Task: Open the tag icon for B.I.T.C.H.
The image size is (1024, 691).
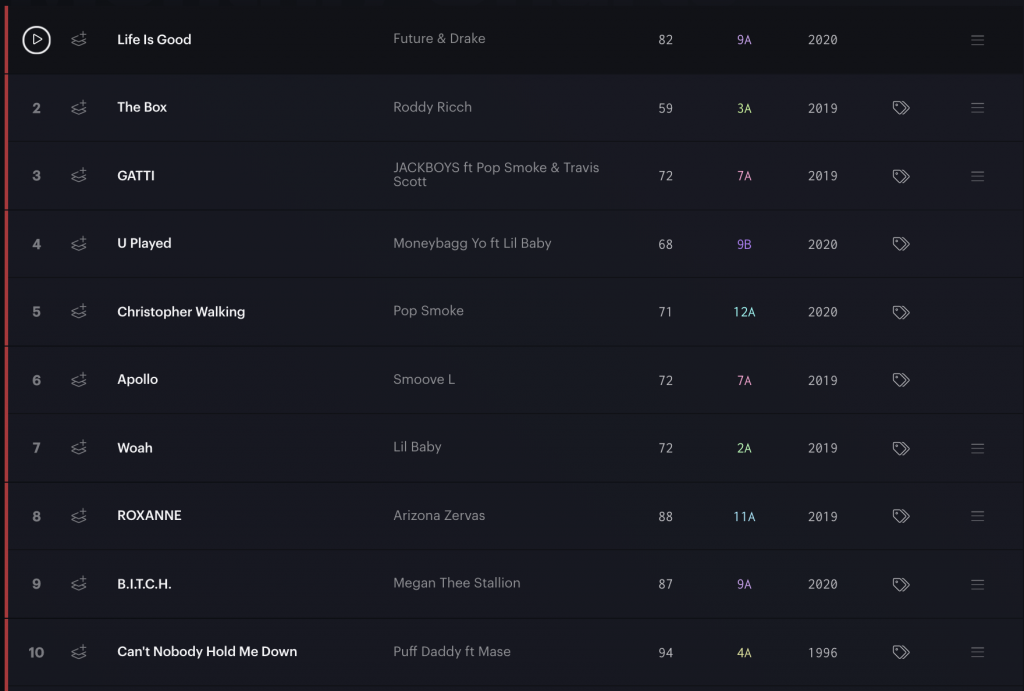Action: click(901, 585)
